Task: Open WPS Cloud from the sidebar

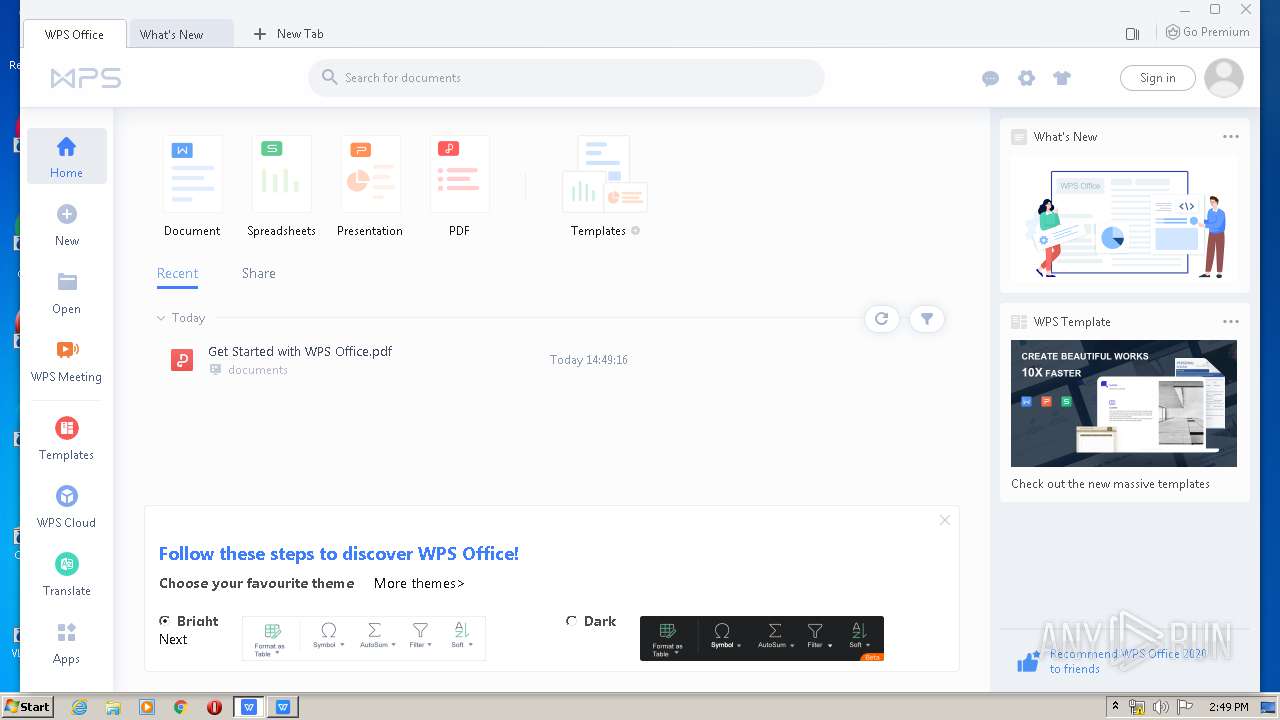Action: 66,506
